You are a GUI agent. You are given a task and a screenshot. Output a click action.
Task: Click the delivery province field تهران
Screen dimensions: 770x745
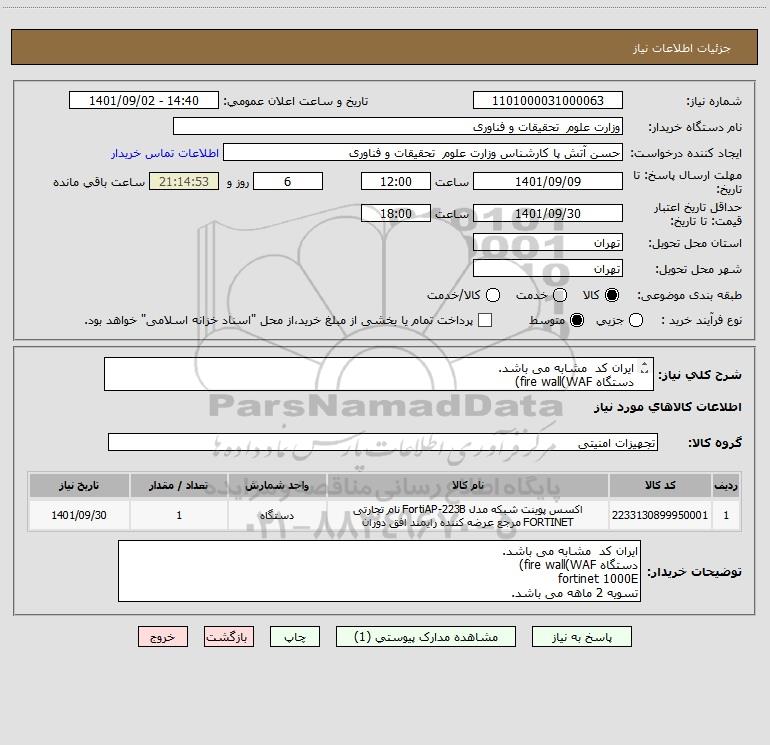click(x=548, y=243)
